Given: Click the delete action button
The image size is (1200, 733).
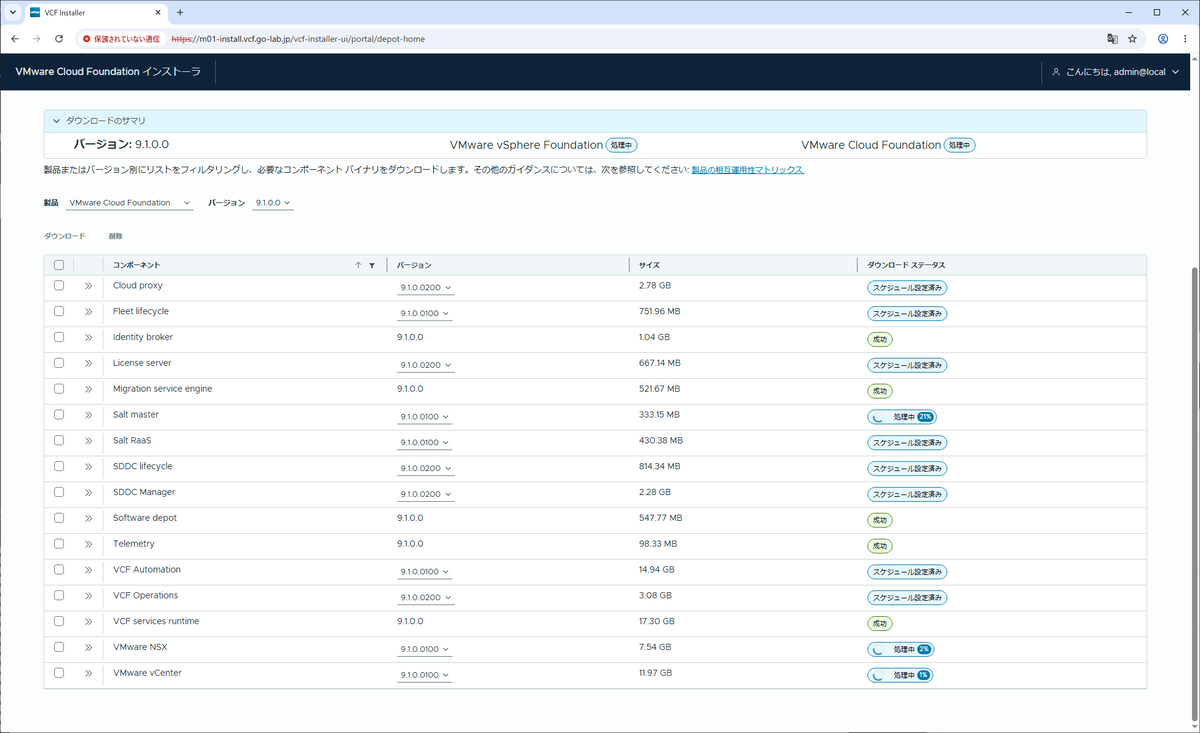Looking at the screenshot, I should [116, 236].
